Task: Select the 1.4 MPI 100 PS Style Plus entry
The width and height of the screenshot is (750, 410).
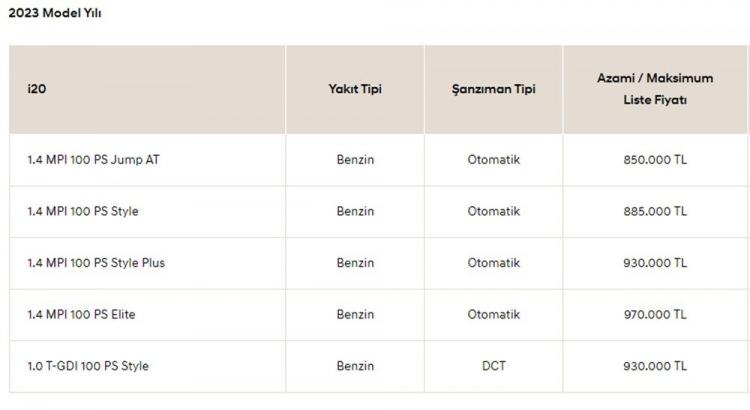Action: point(96,263)
